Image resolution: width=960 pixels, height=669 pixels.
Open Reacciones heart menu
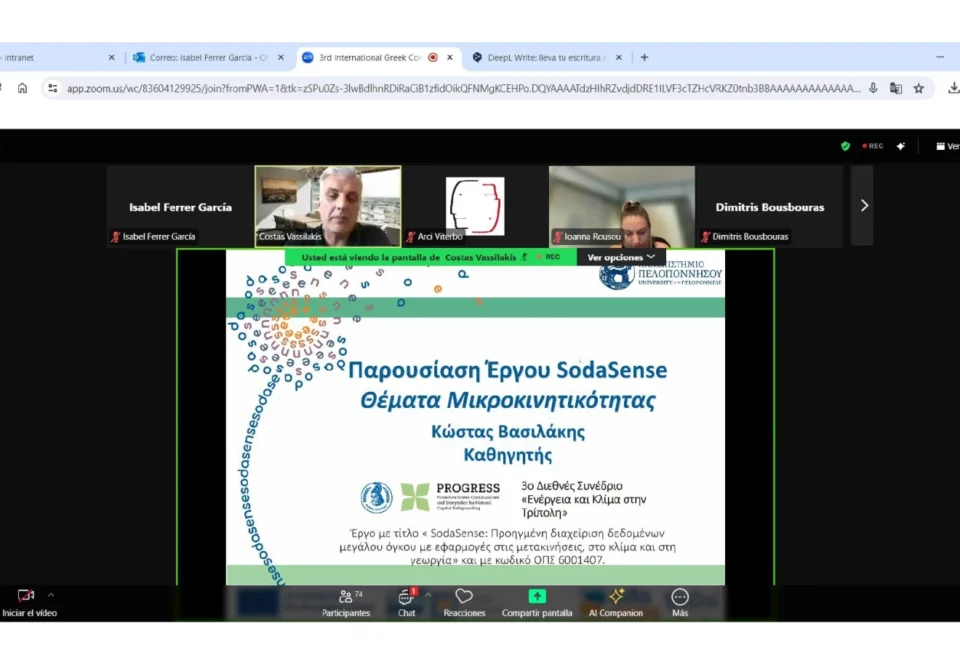pyautogui.click(x=464, y=603)
